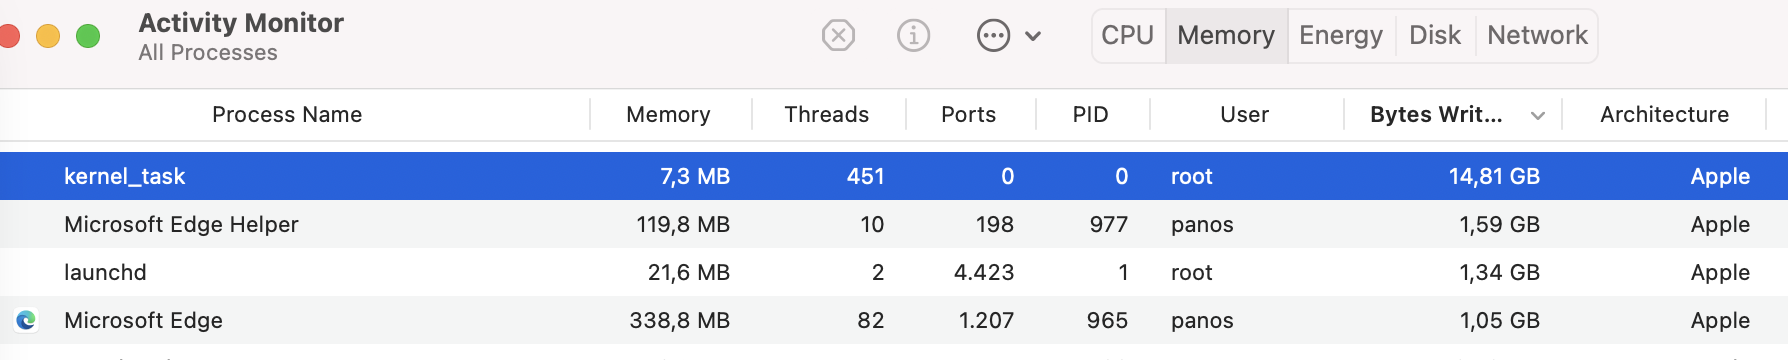
Task: Click the 451 threads value
Action: point(866,176)
